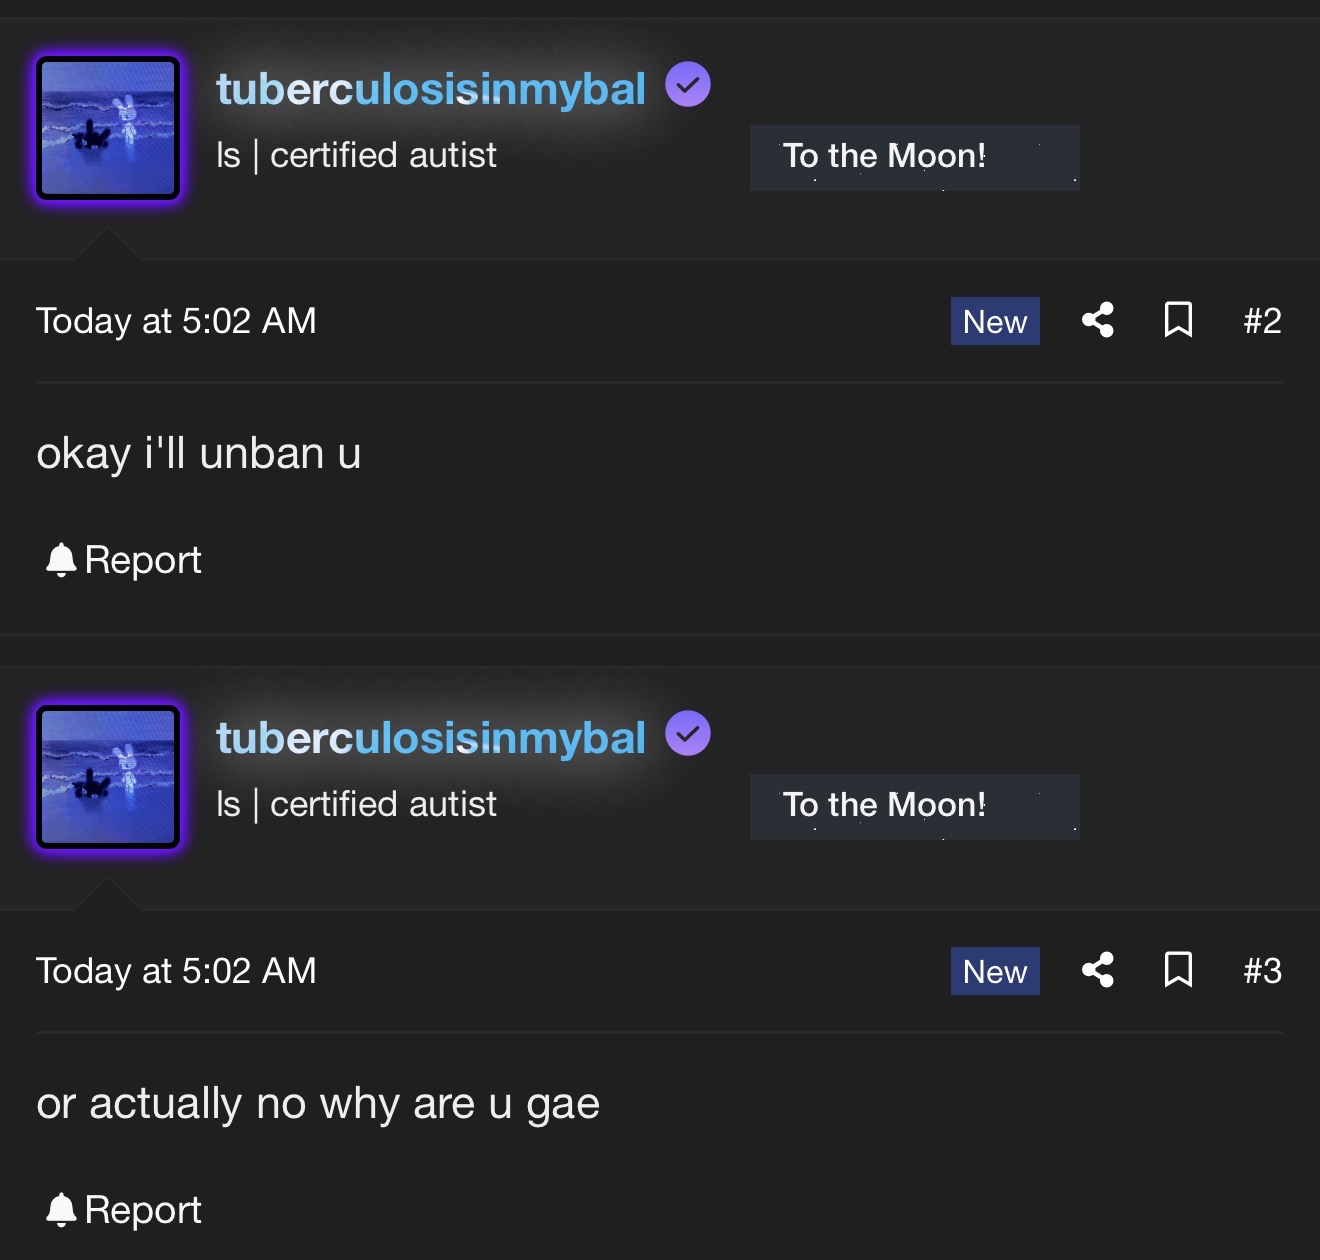Image resolution: width=1320 pixels, height=1260 pixels.
Task: Click verified badge on first tuberculosisinmybal username
Action: tap(688, 85)
